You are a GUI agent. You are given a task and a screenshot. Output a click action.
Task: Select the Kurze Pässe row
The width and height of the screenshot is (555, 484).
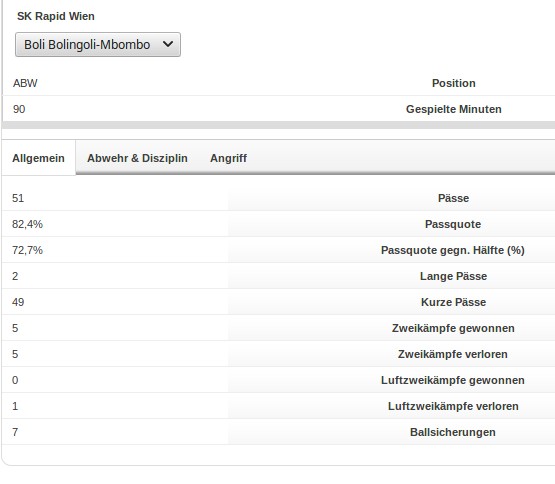279,302
